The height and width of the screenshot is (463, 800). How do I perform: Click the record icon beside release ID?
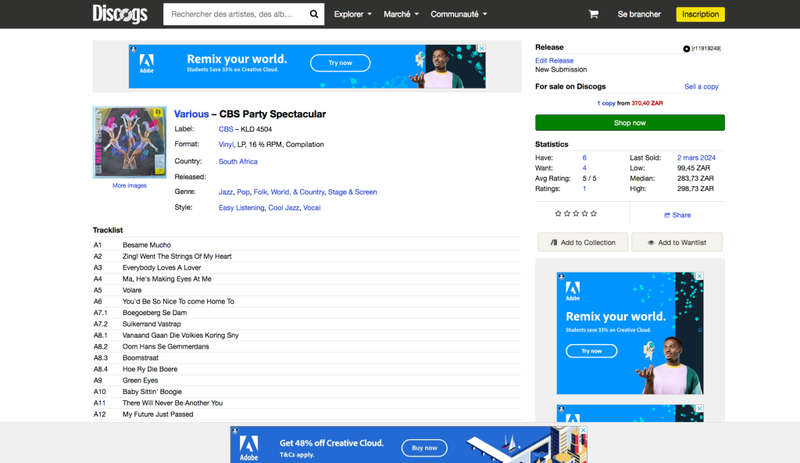[x=686, y=48]
